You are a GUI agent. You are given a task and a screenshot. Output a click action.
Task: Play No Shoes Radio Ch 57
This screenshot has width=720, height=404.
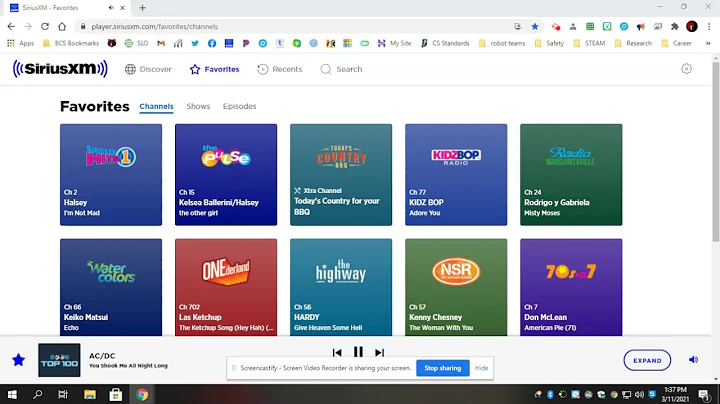click(456, 287)
